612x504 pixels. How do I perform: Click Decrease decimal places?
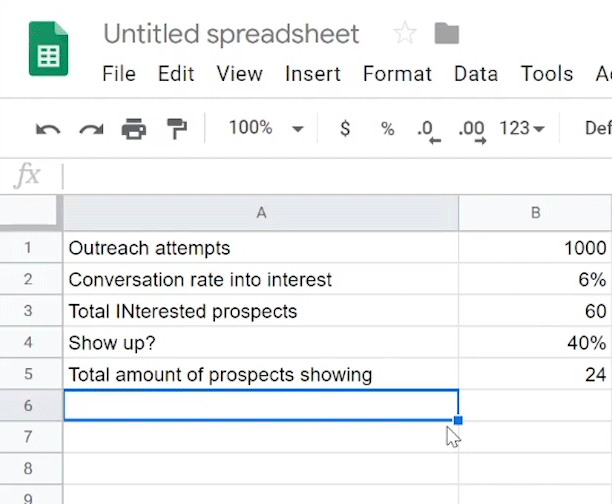429,129
